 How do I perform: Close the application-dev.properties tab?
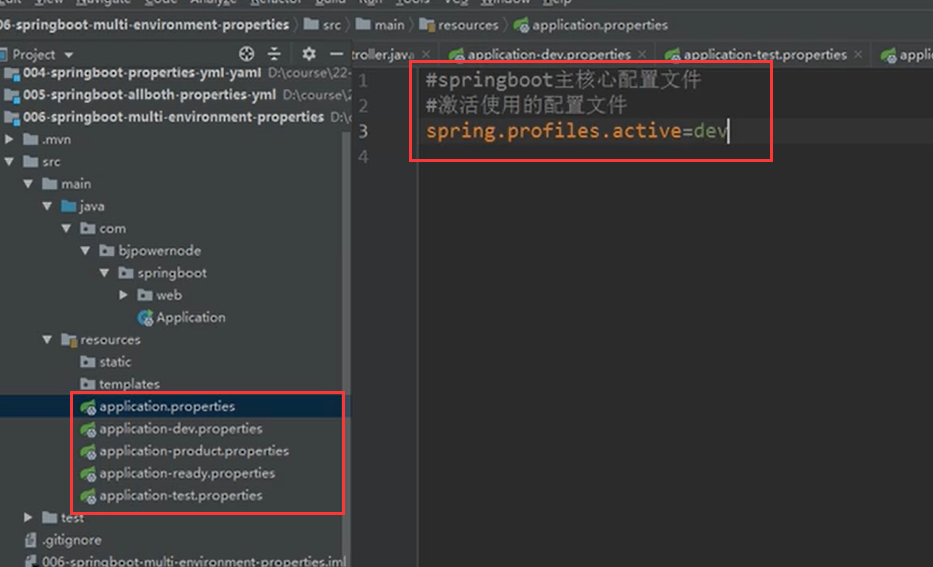coord(642,54)
